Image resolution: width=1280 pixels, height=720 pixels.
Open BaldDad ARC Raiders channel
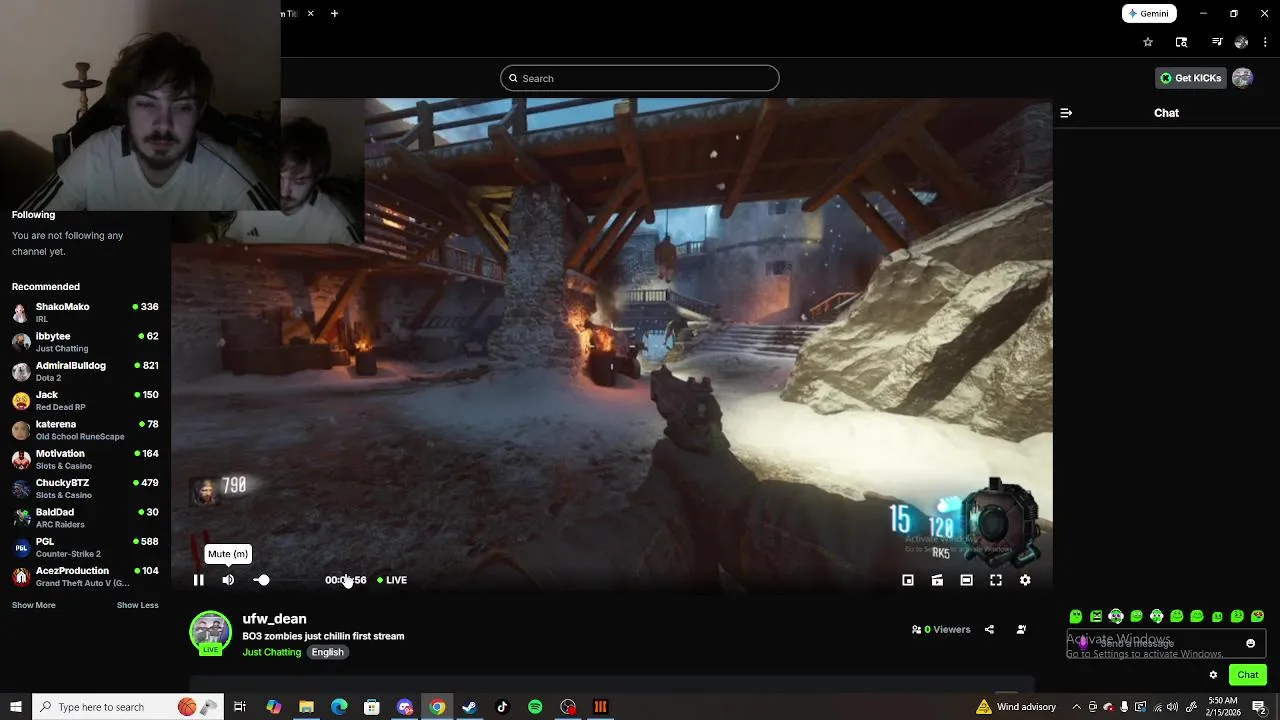pos(85,518)
